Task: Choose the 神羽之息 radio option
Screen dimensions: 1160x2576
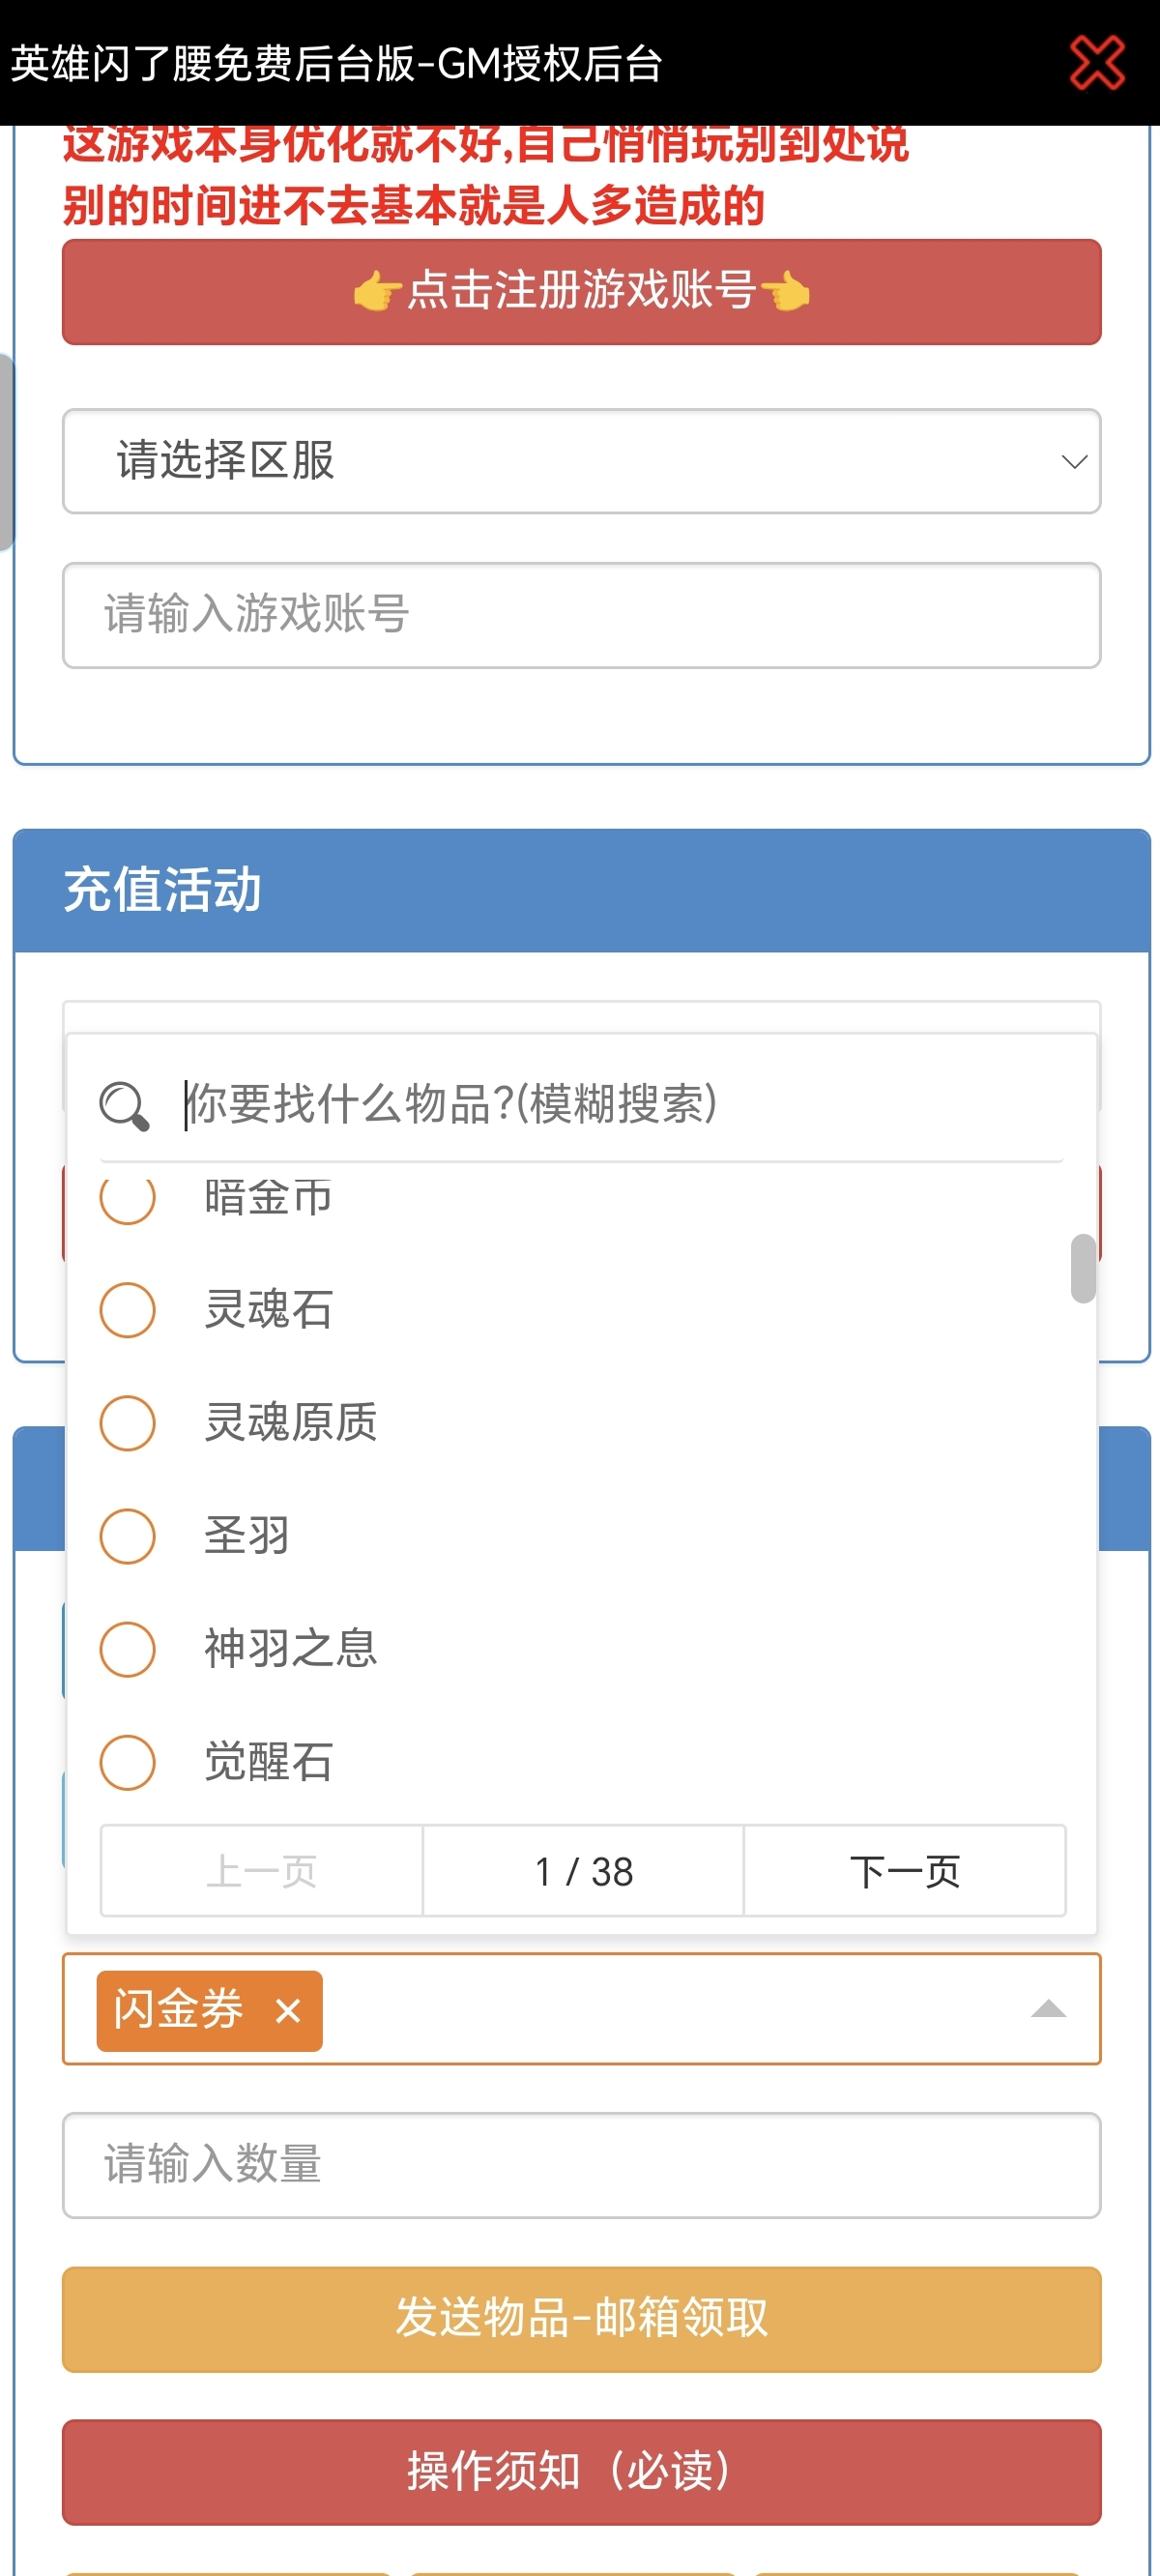Action: 128,1648
